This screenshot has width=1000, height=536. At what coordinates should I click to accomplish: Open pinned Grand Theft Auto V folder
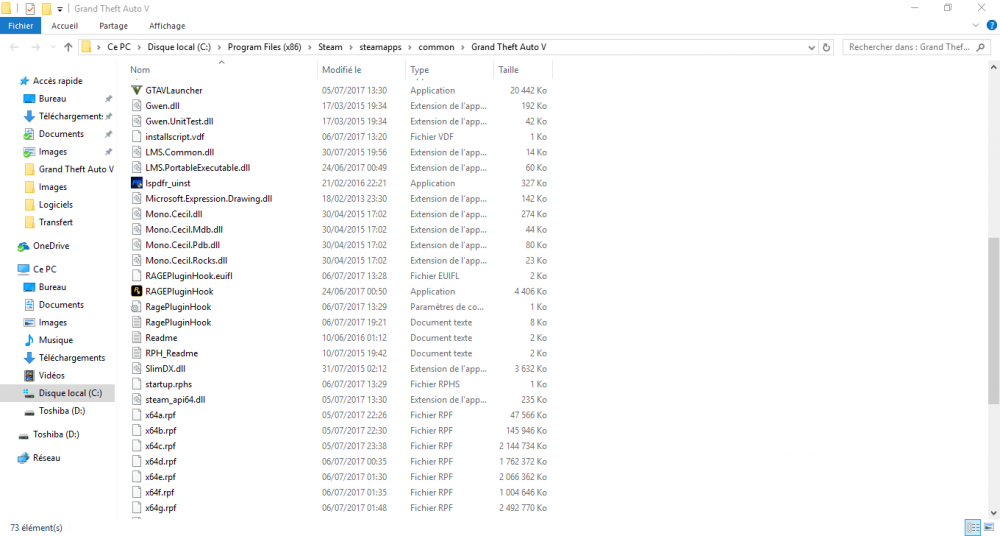point(76,169)
